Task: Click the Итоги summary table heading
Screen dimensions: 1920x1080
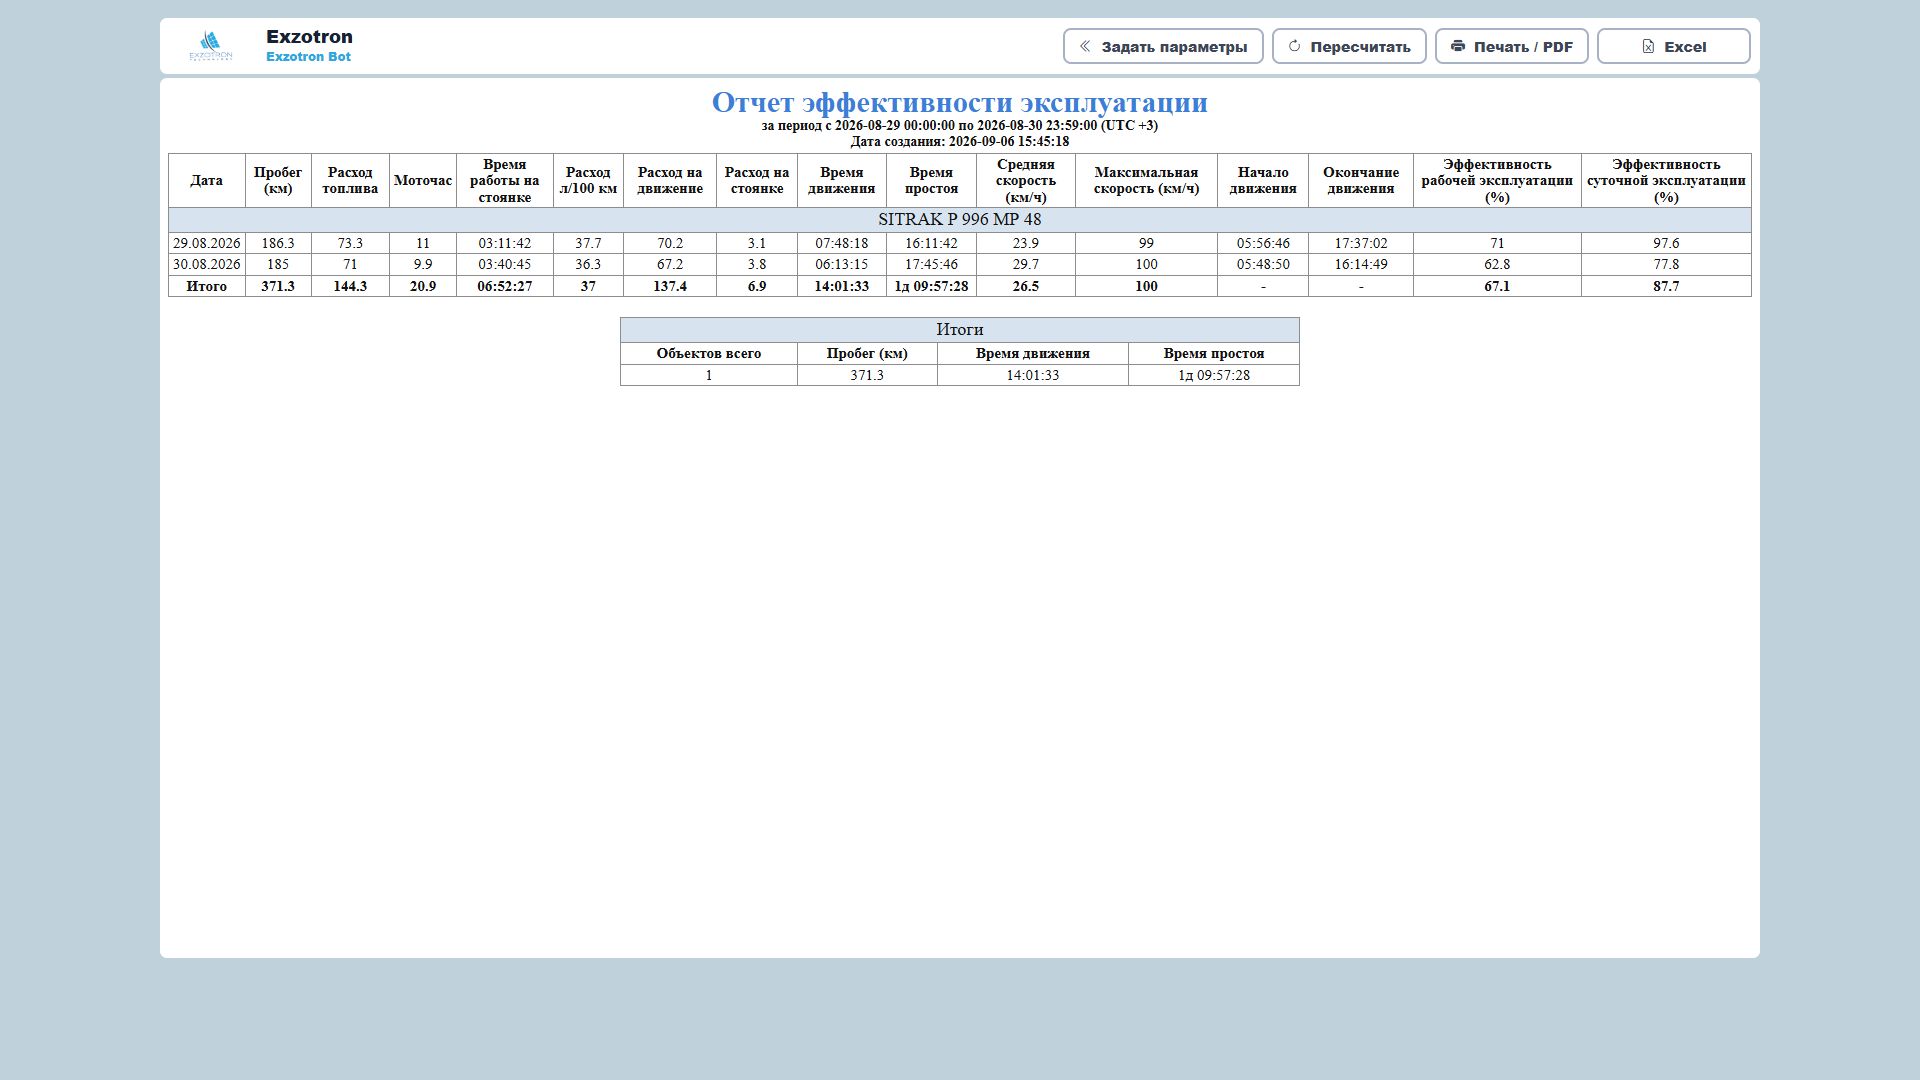Action: click(960, 330)
